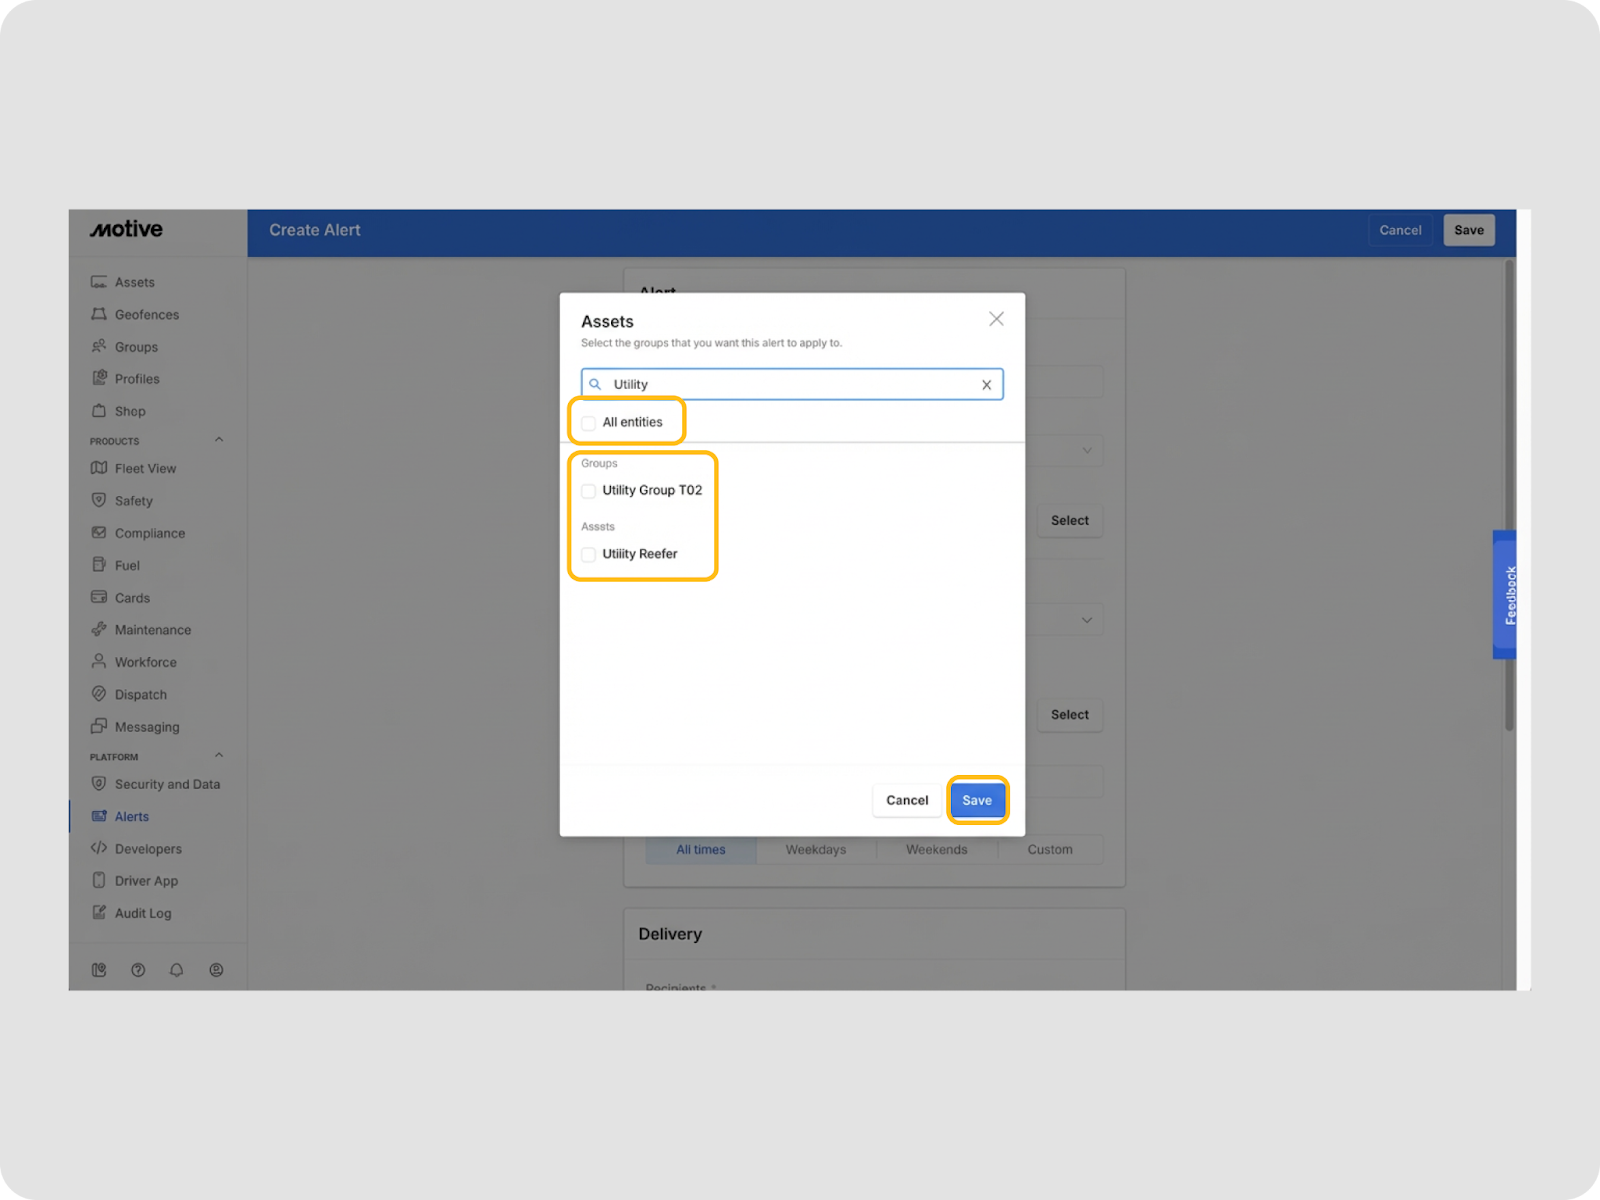
Task: Go to Cards in the sidebar
Action: [132, 598]
